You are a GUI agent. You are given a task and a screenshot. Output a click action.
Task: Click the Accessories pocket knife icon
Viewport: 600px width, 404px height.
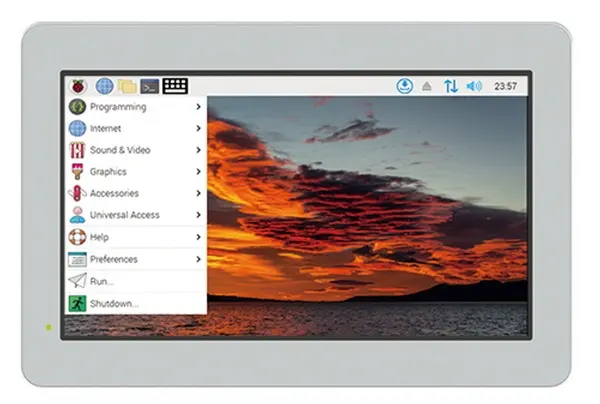click(x=77, y=193)
